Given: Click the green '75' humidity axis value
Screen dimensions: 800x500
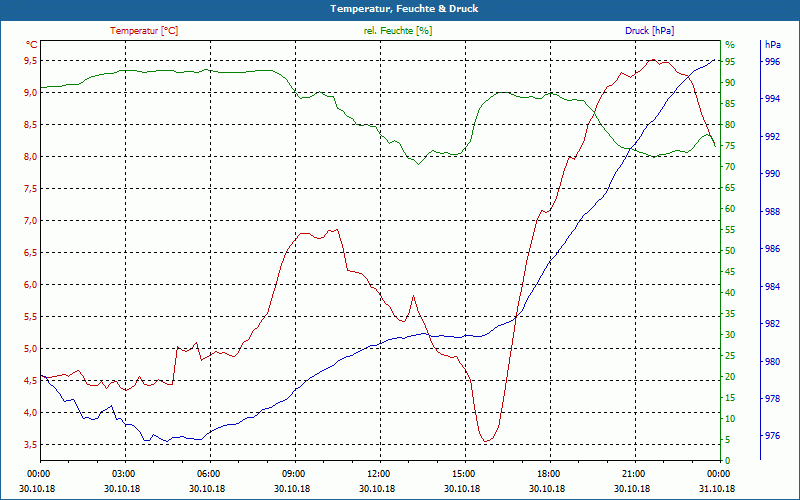Looking at the screenshot, I should 730,146.
